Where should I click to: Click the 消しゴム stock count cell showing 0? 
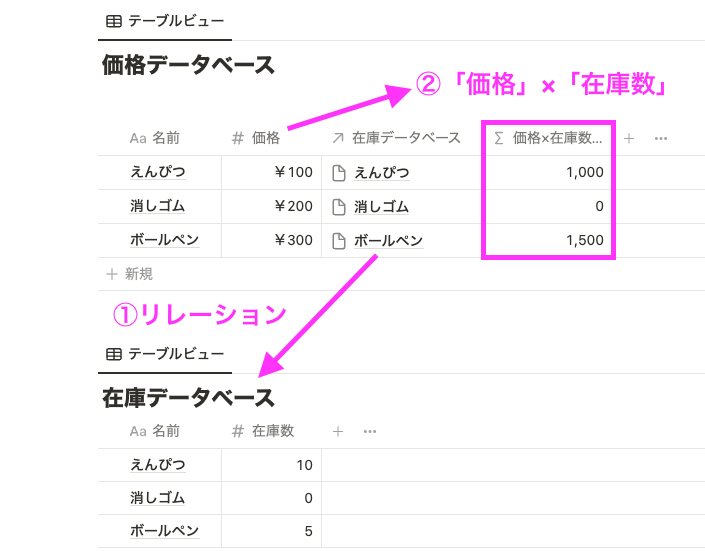(x=272, y=498)
